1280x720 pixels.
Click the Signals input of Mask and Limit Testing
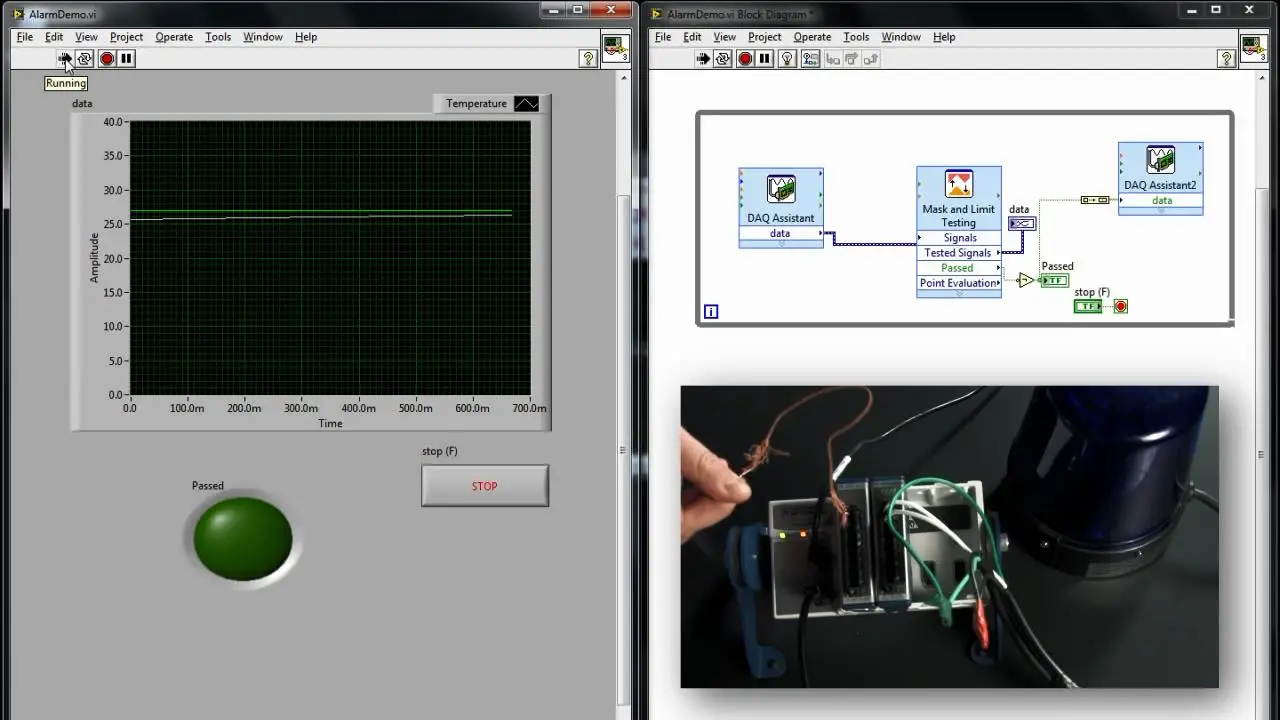pos(959,238)
